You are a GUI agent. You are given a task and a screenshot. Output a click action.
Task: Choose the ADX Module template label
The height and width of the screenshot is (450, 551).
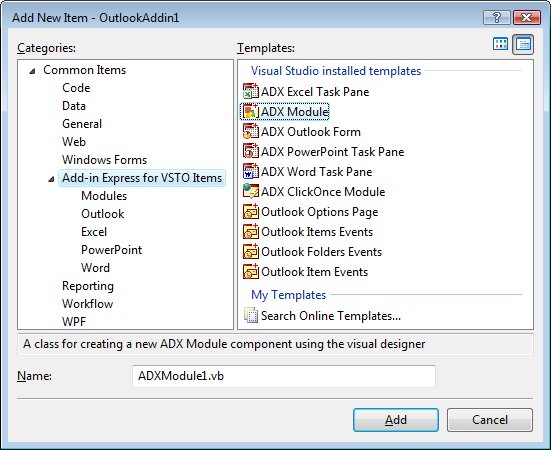[x=295, y=112]
